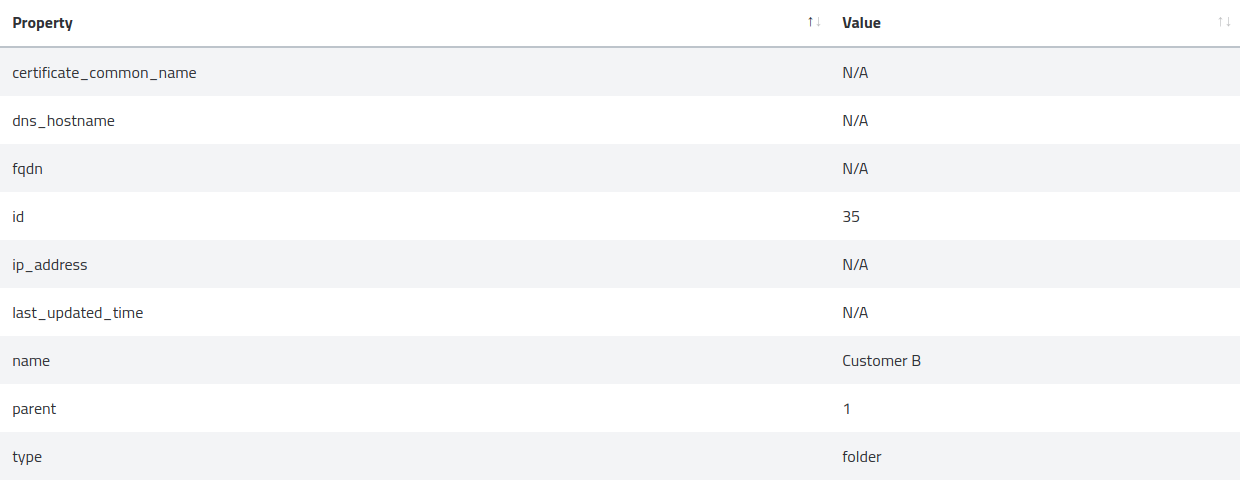
Task: Select the type property cell
Action: [27, 456]
